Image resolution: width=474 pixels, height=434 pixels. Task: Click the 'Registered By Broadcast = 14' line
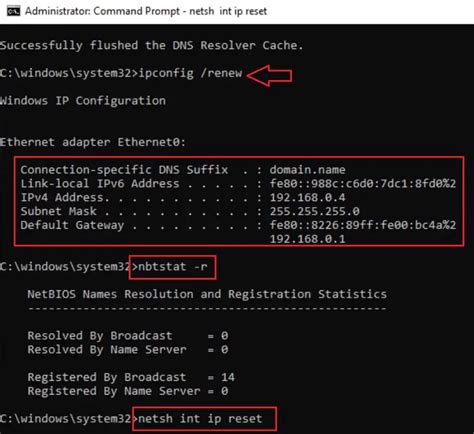pyautogui.click(x=131, y=377)
